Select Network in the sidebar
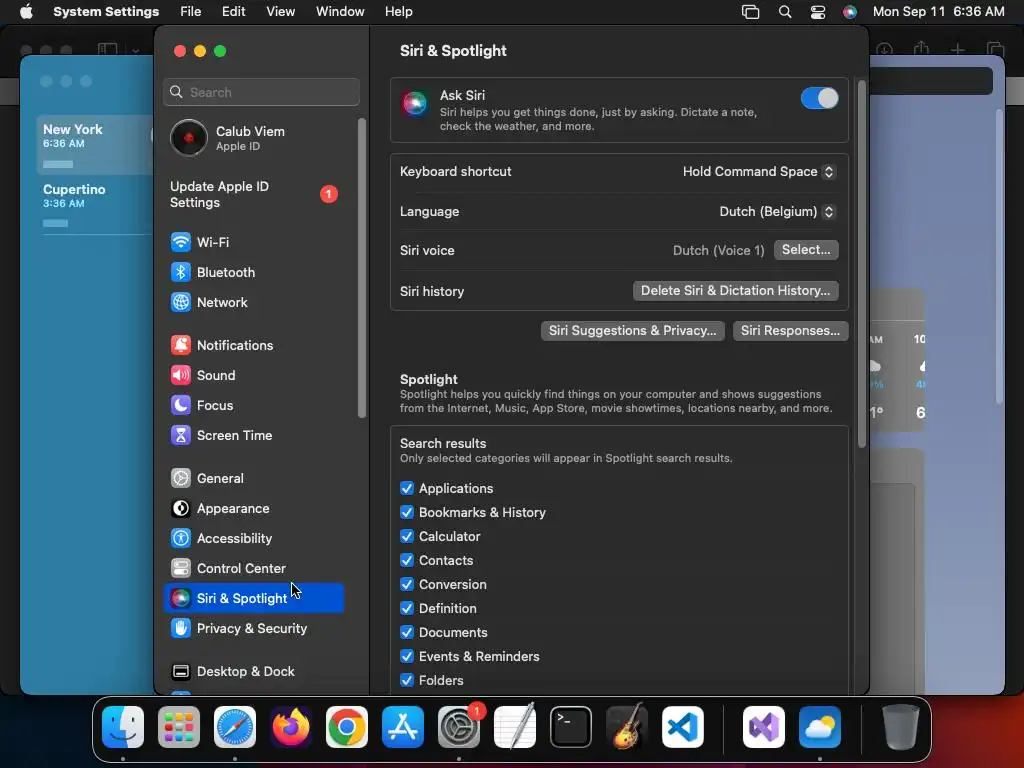 click(x=253, y=302)
